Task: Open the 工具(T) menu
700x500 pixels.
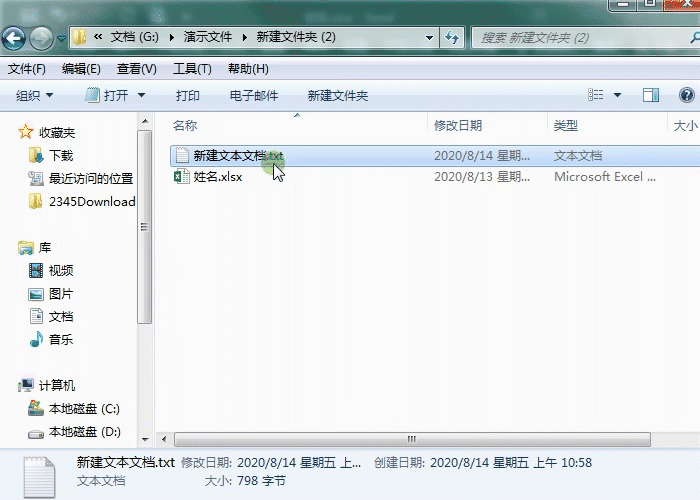Action: (x=192, y=69)
